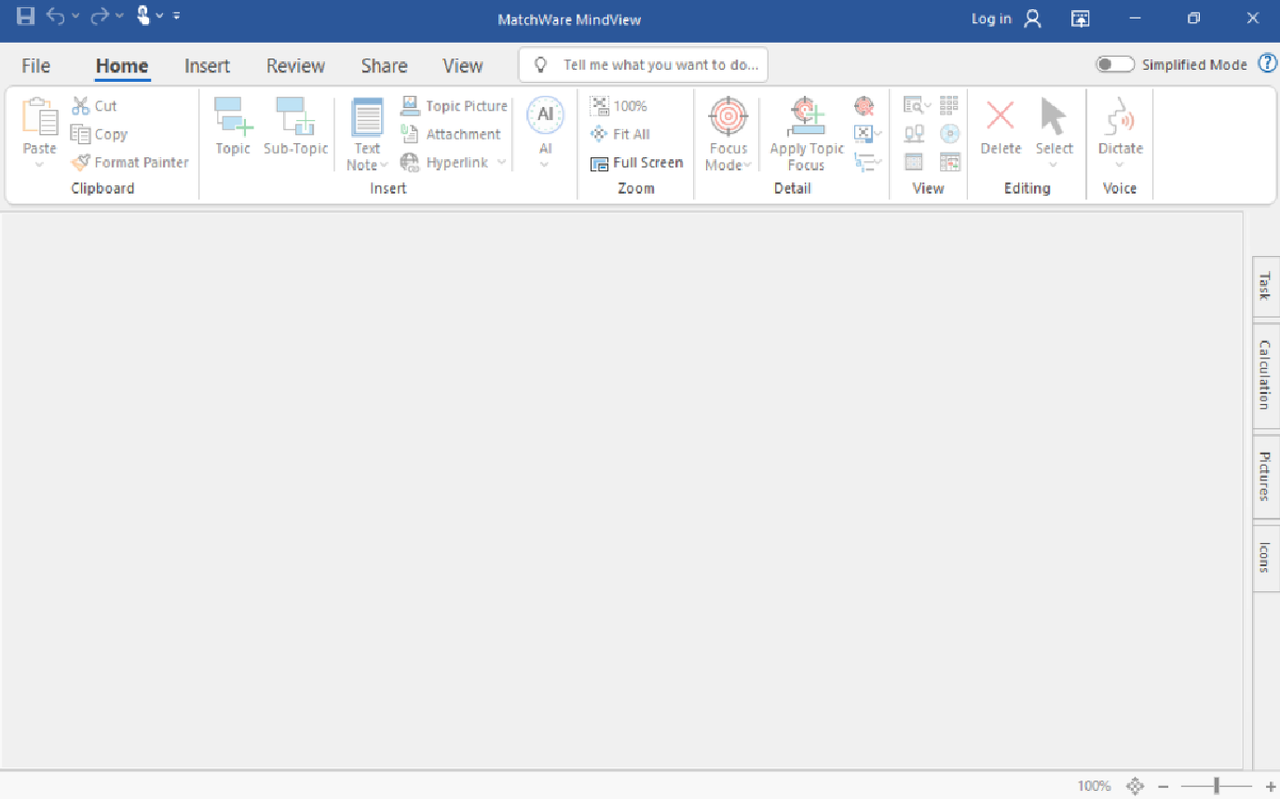Image resolution: width=1280 pixels, height=799 pixels.
Task: Select the Home ribbon tab
Action: click(x=122, y=66)
